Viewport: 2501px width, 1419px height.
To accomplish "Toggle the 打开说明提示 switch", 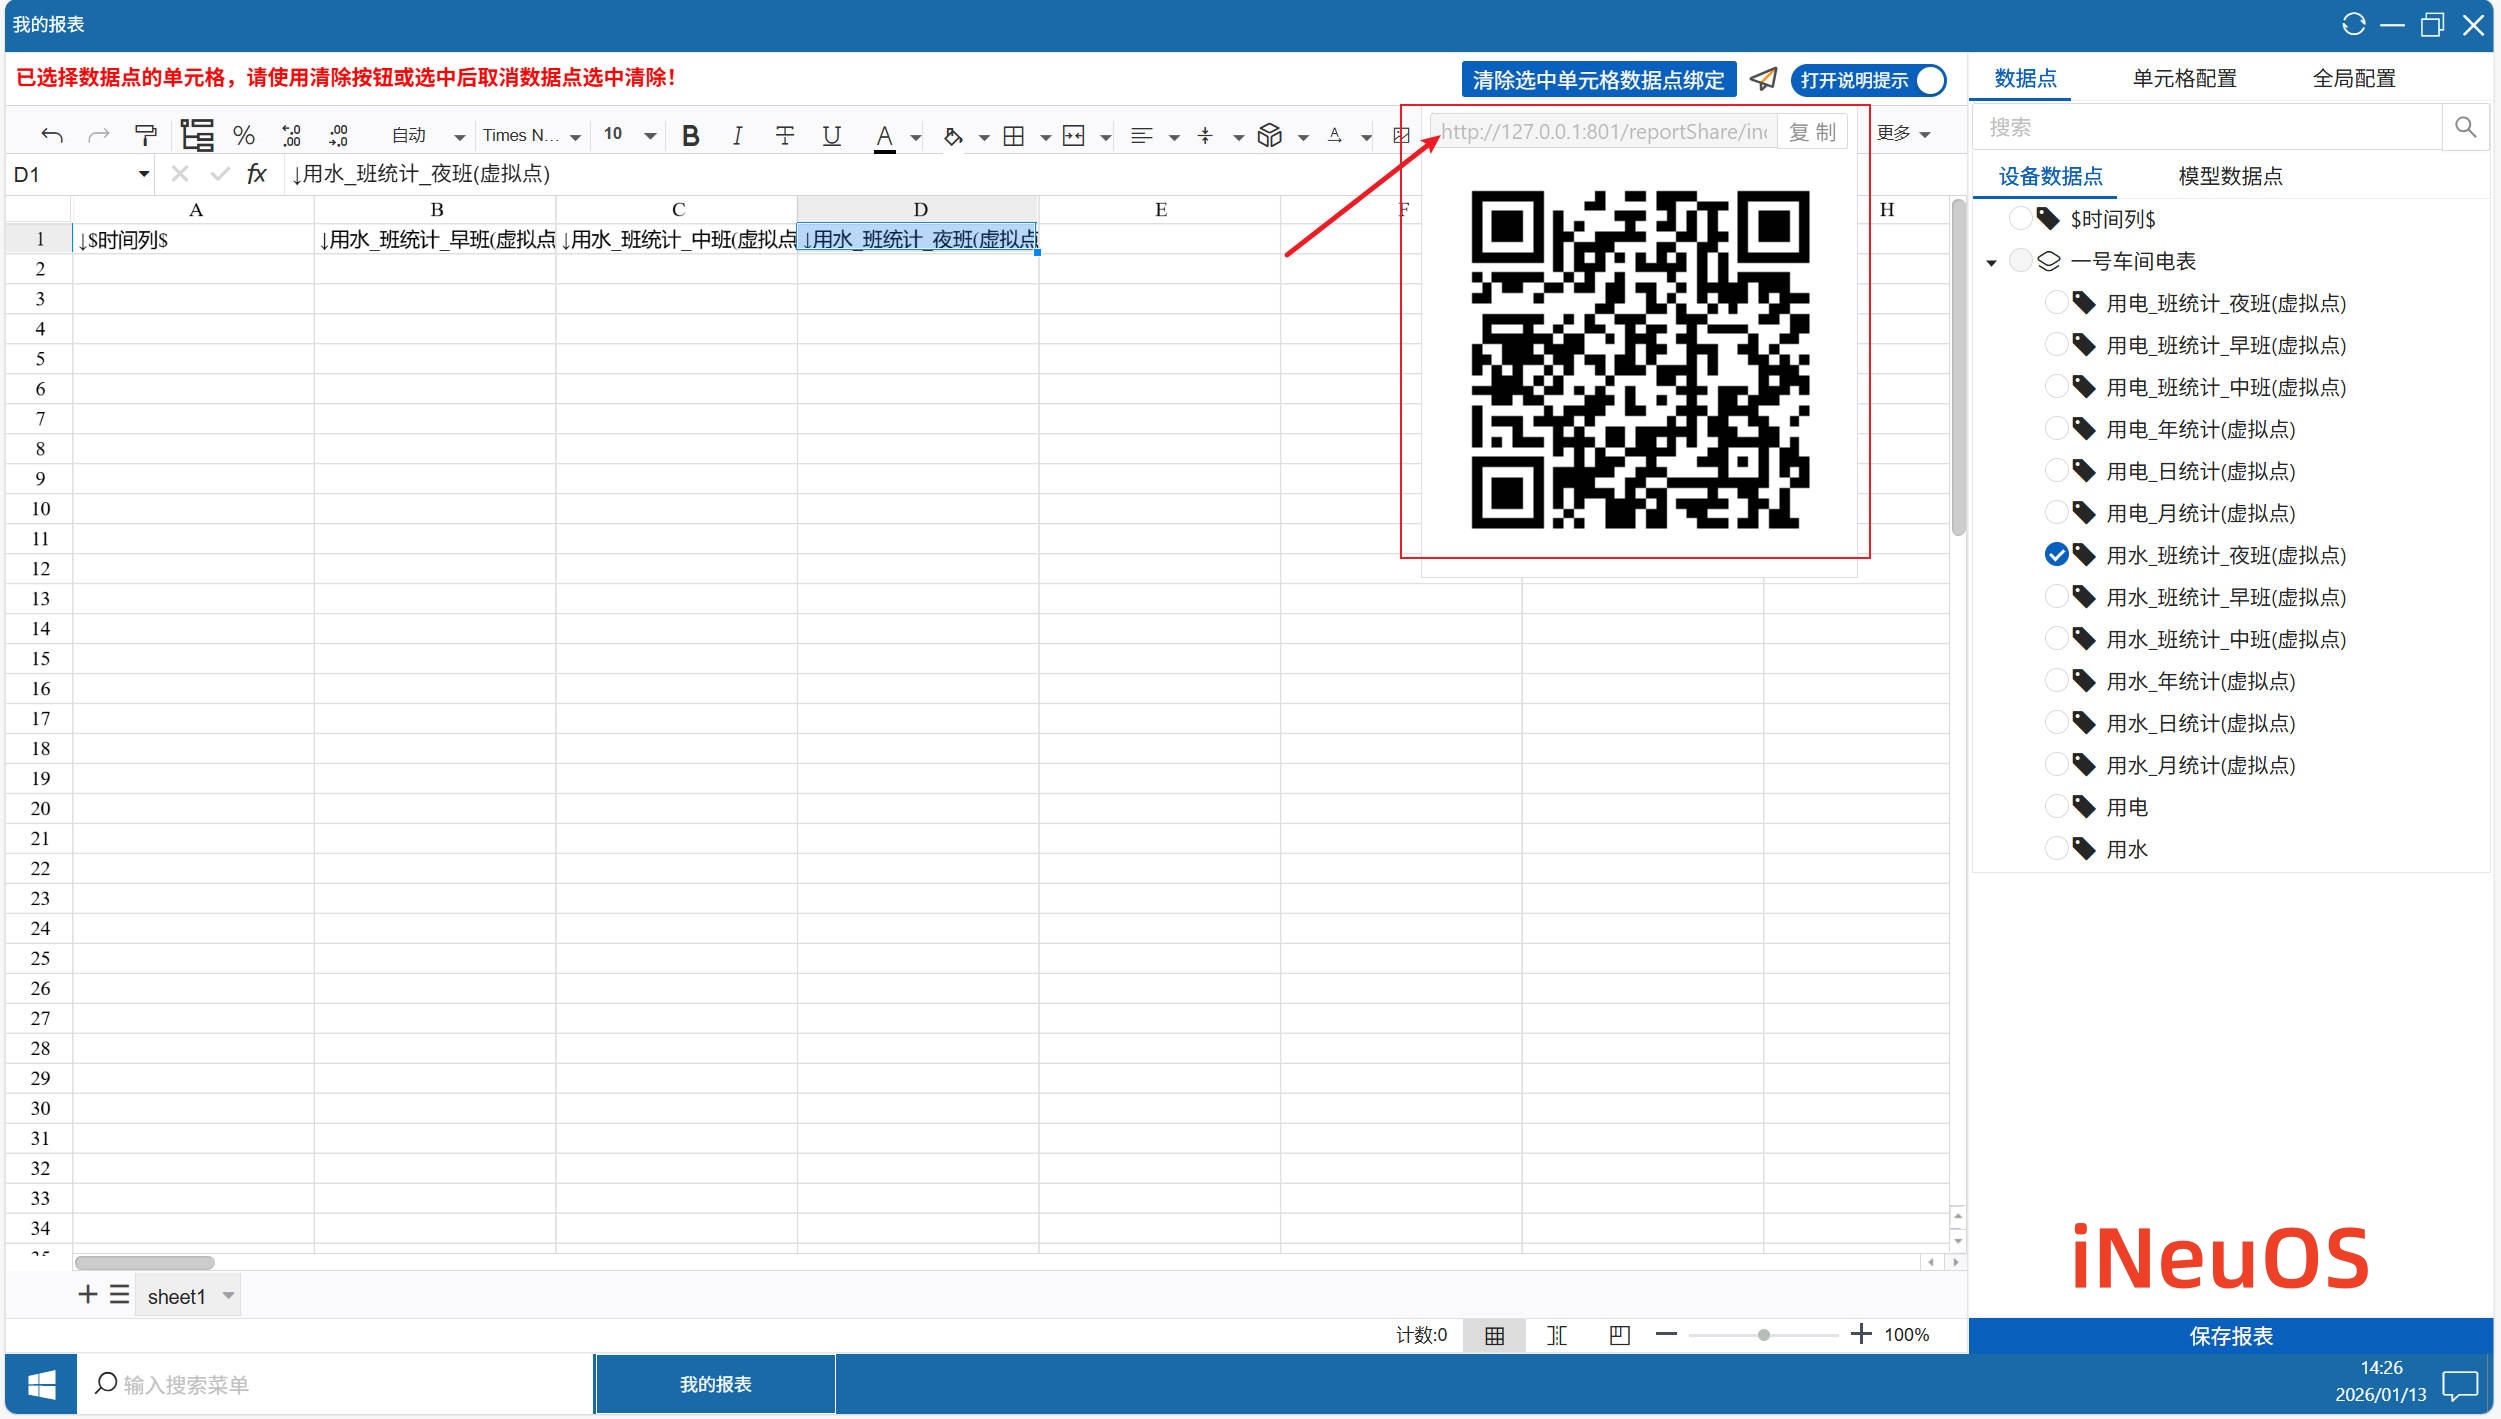I will click(1868, 80).
